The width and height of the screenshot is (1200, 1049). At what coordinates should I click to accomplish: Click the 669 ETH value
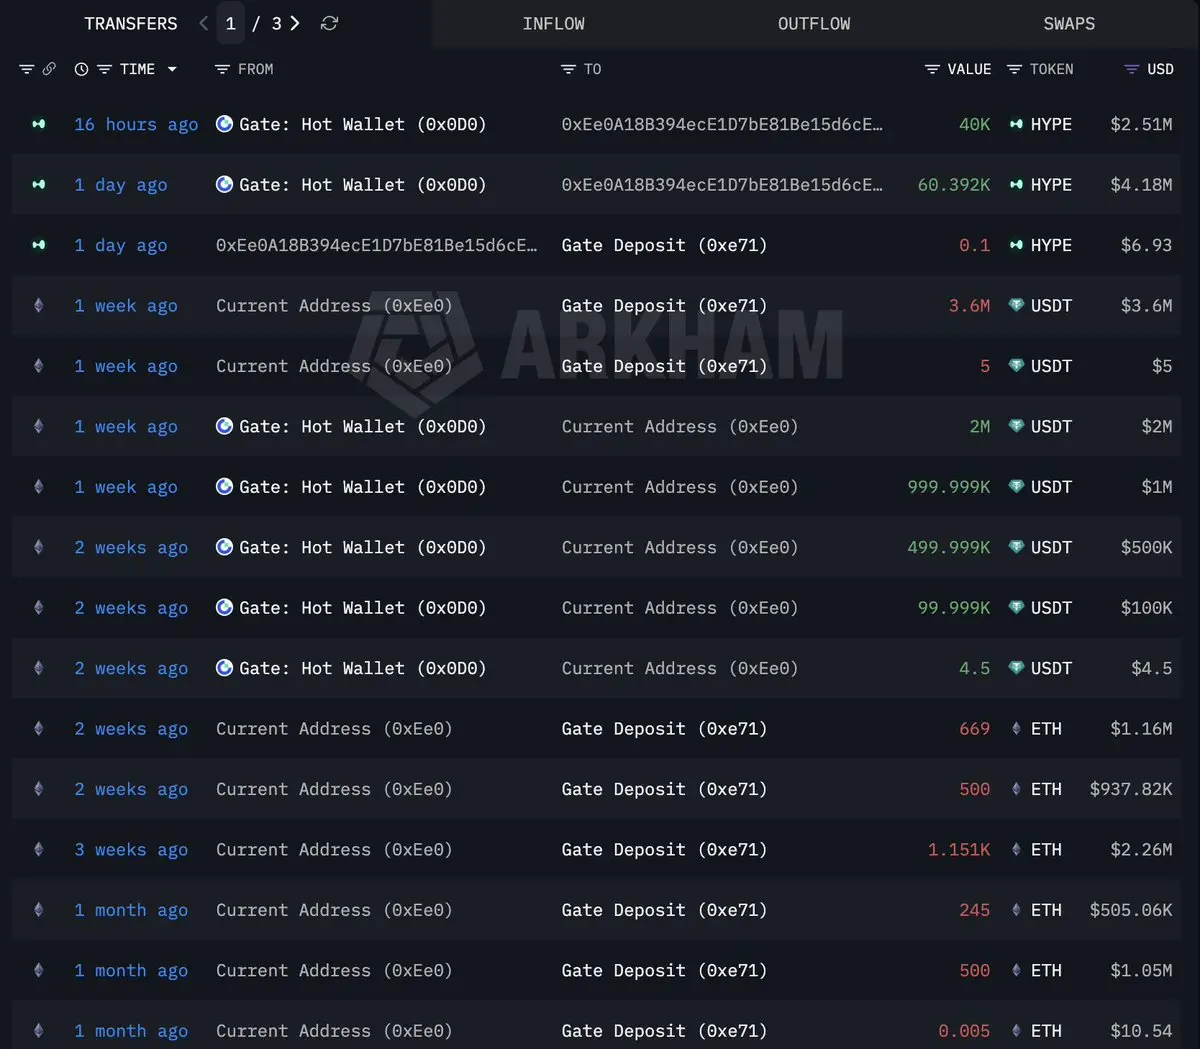pyautogui.click(x=974, y=729)
